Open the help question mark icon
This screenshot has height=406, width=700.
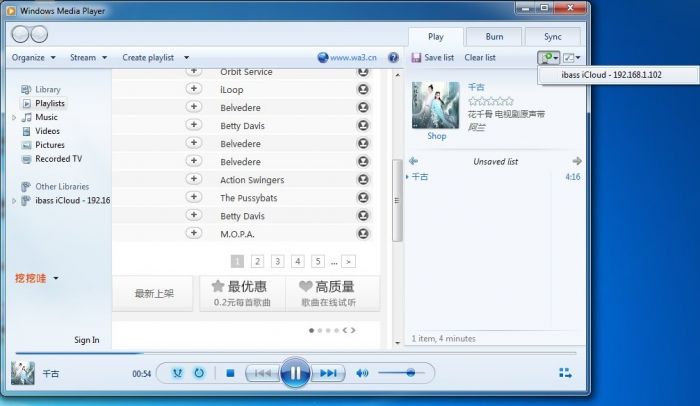393,58
